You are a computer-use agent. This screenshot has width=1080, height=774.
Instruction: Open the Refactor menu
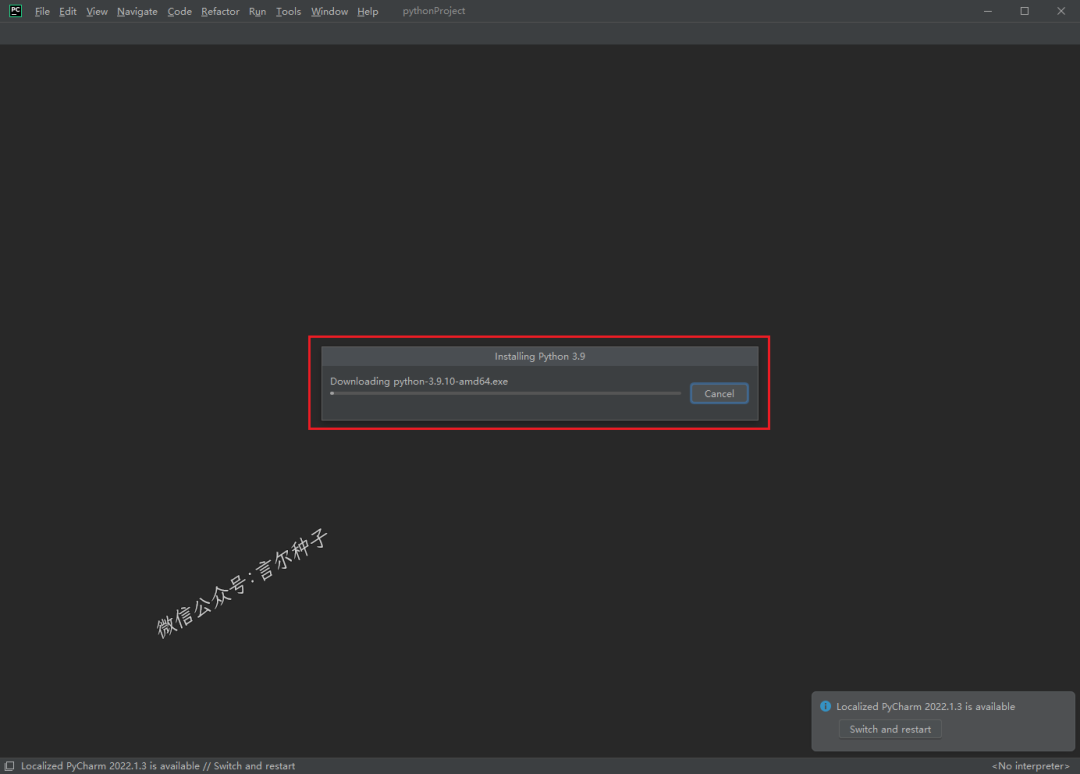pos(220,12)
